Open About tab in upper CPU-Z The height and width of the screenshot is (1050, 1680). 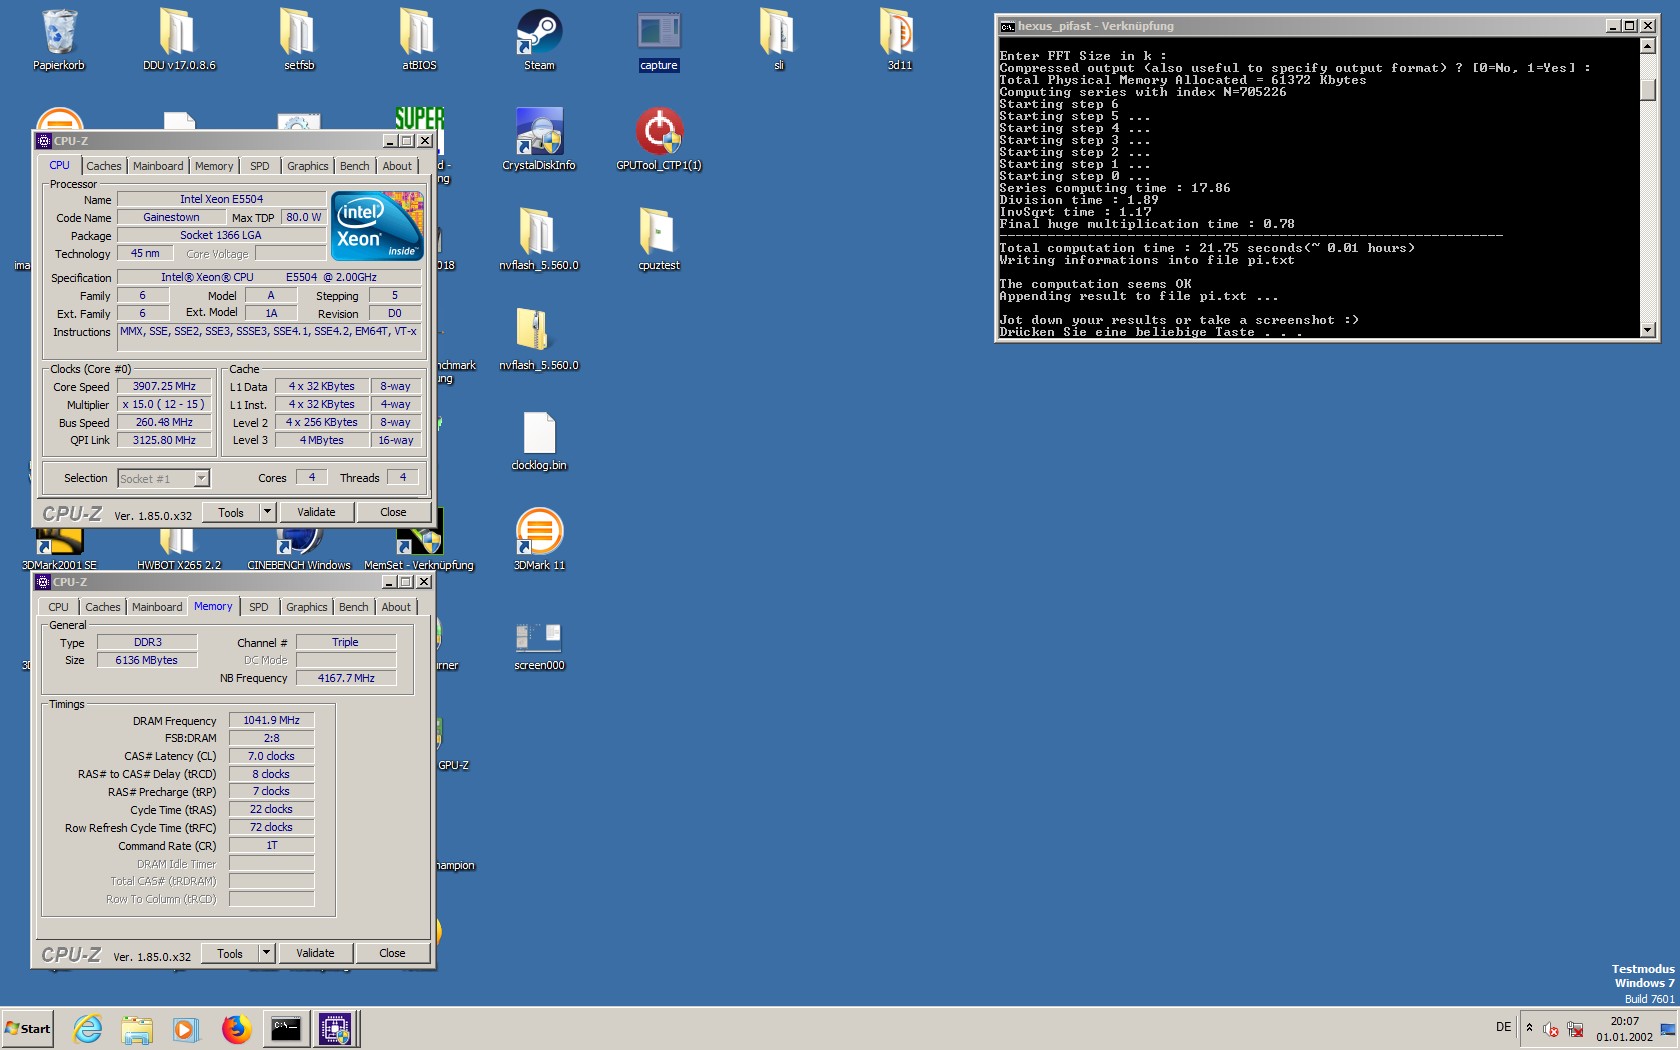coord(397,166)
